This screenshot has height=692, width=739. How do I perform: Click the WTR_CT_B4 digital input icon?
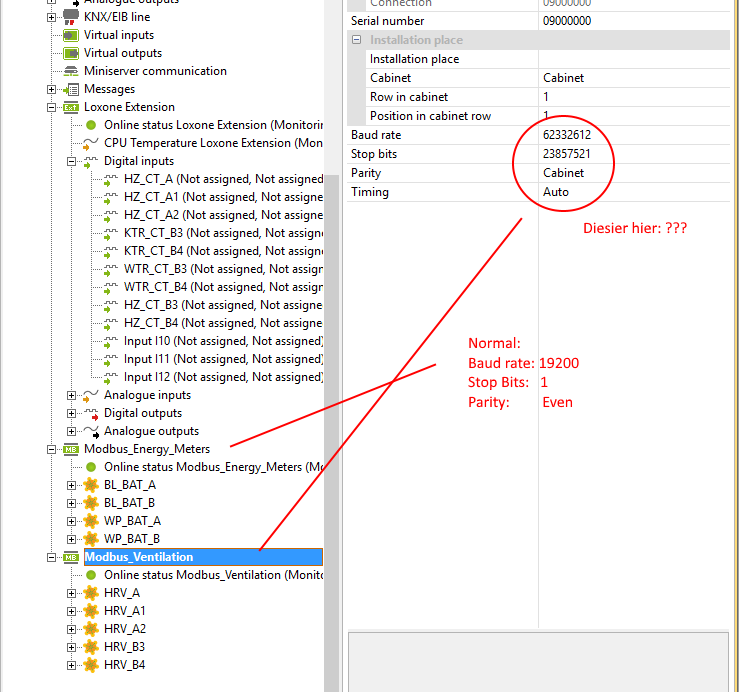point(110,288)
